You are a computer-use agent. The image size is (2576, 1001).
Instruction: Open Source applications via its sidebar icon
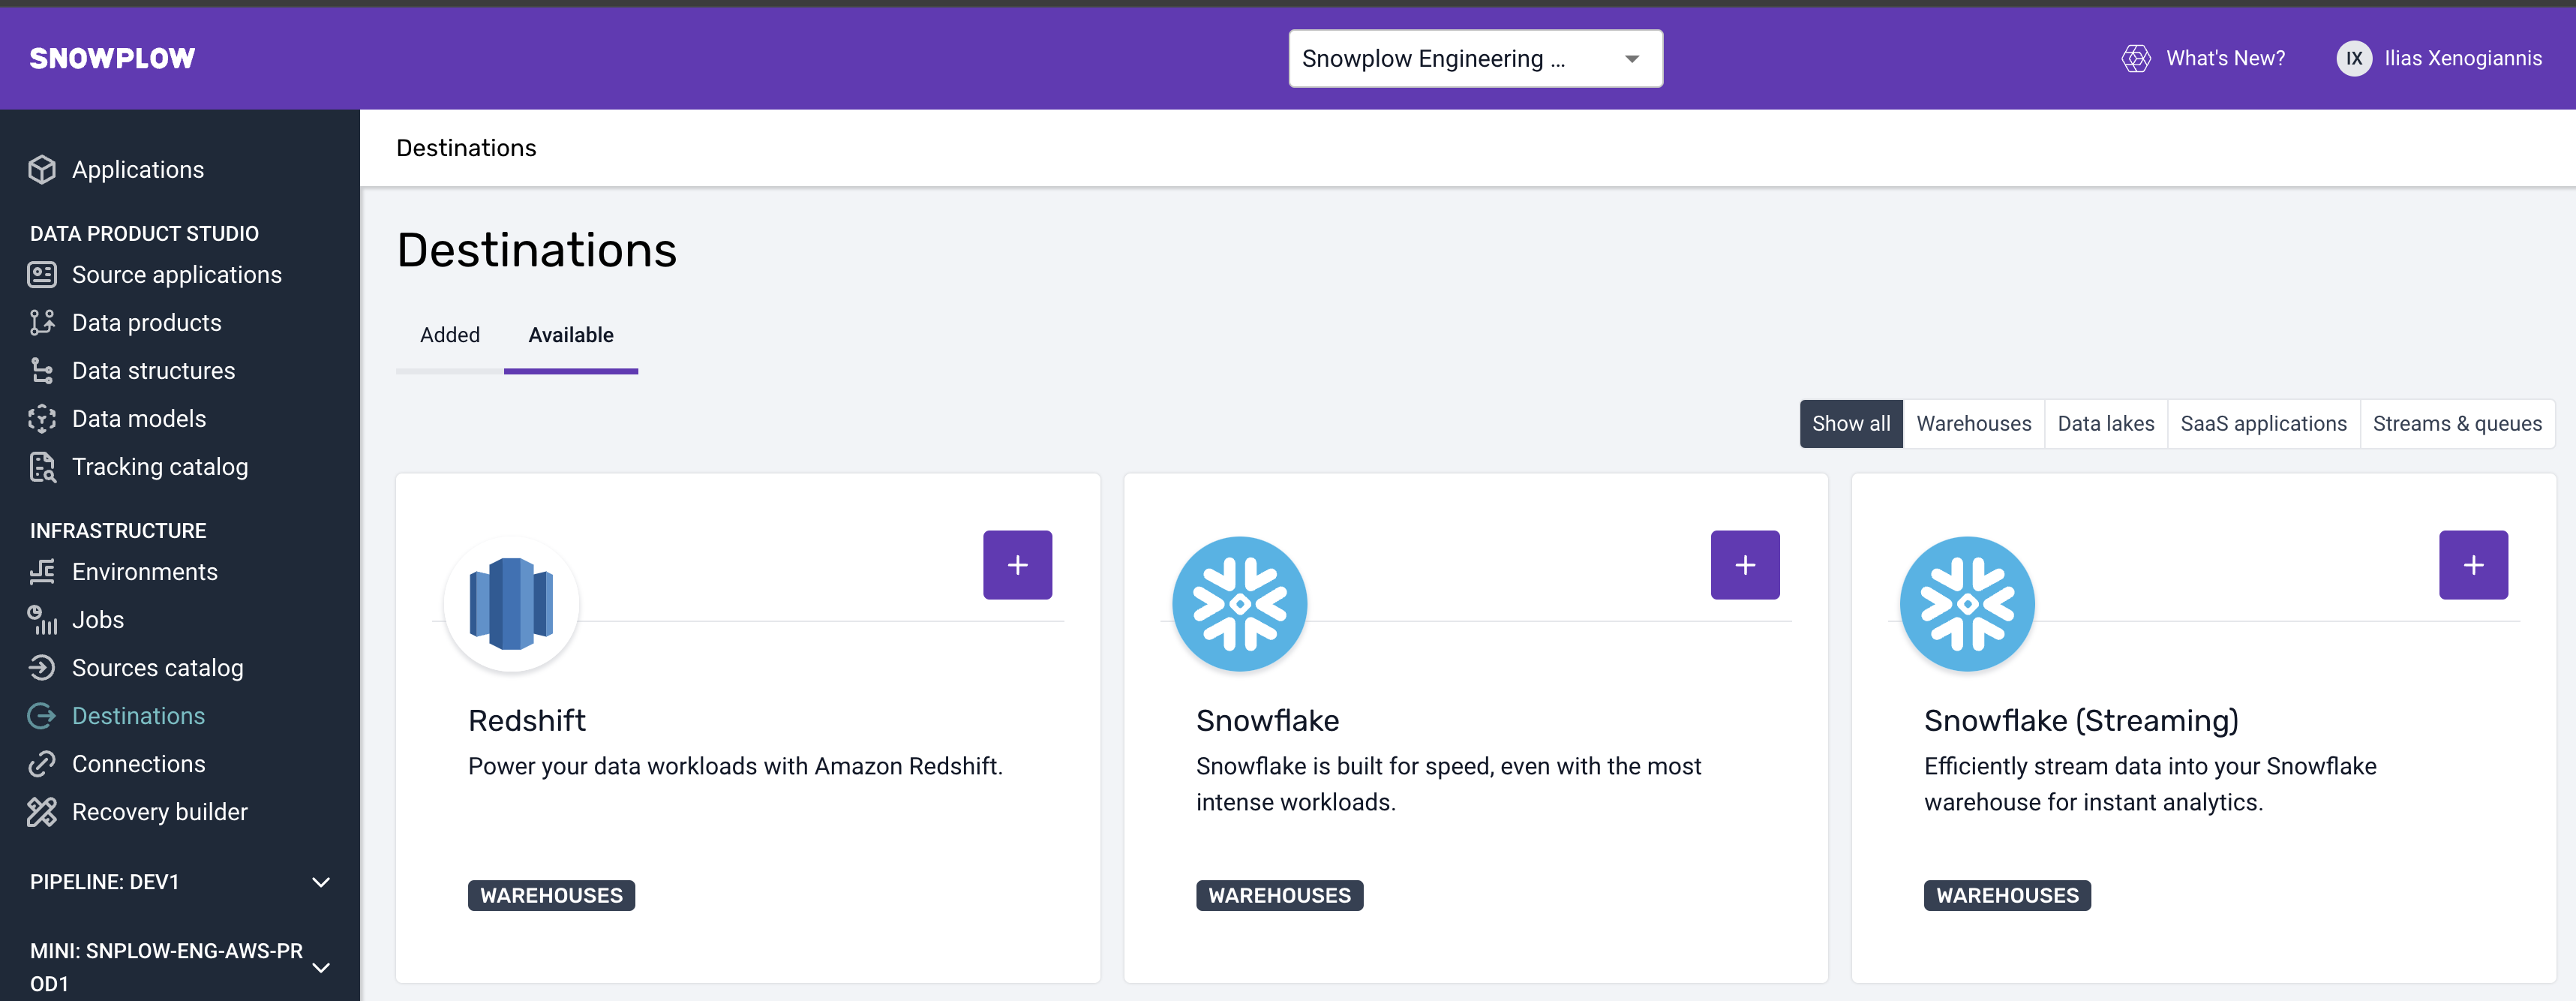42,275
